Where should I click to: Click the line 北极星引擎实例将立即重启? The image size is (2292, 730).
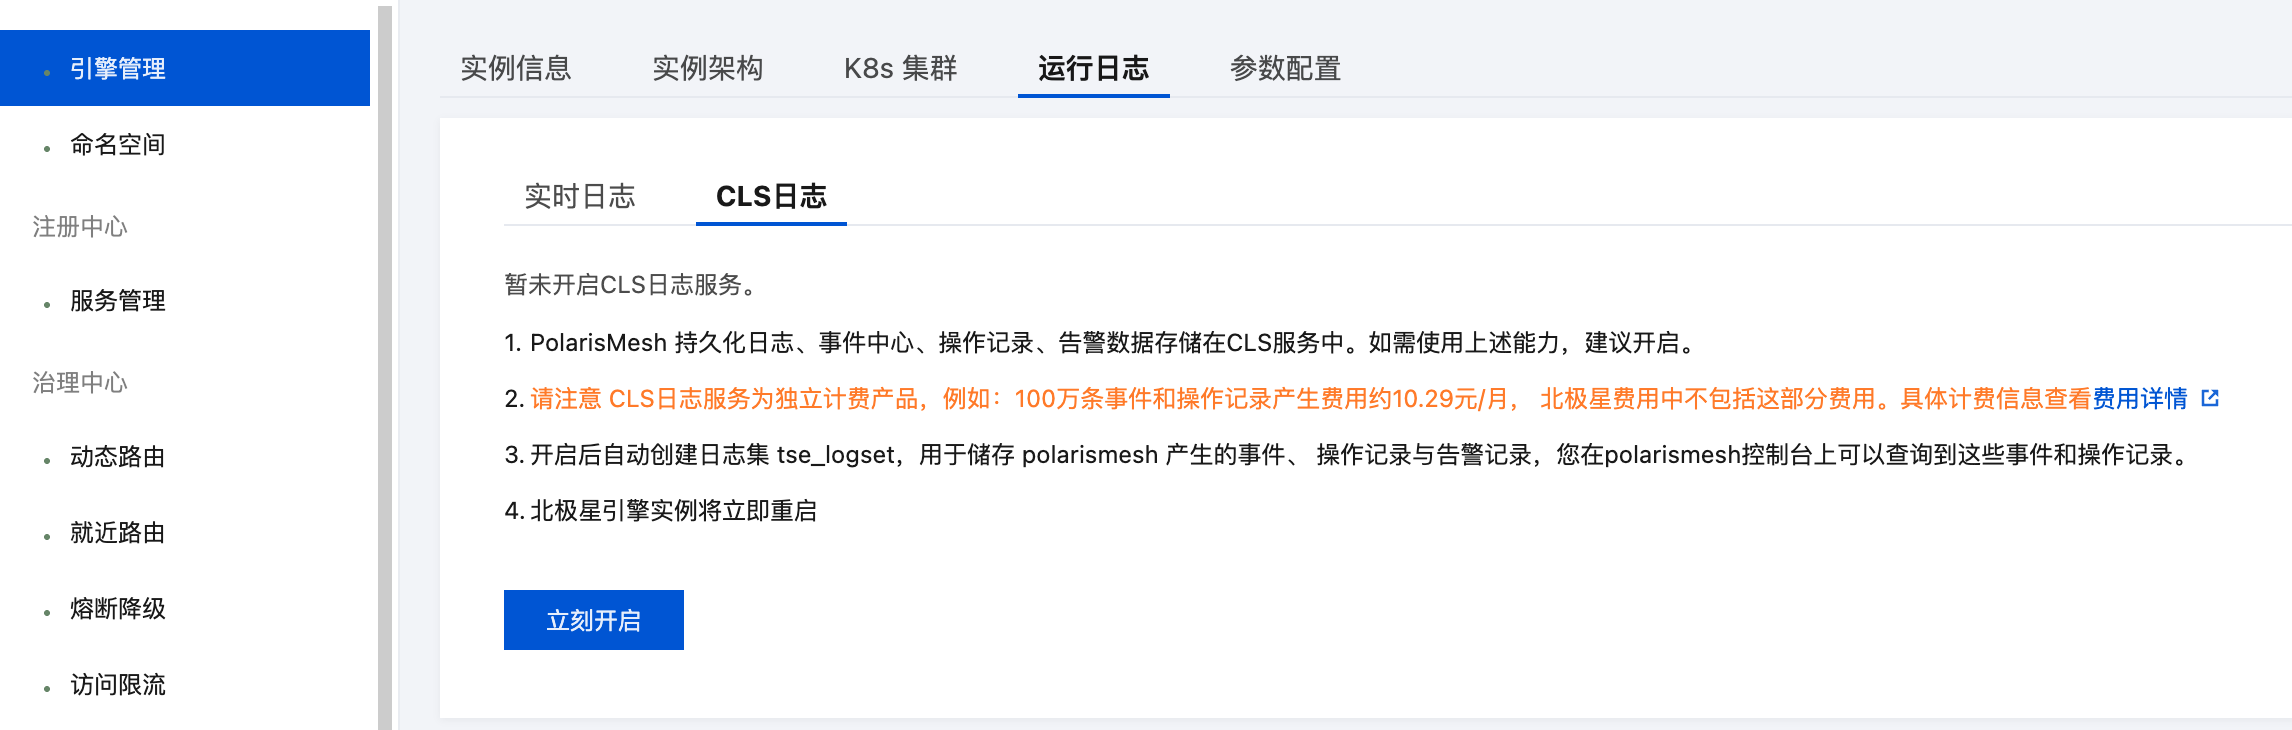(x=673, y=511)
